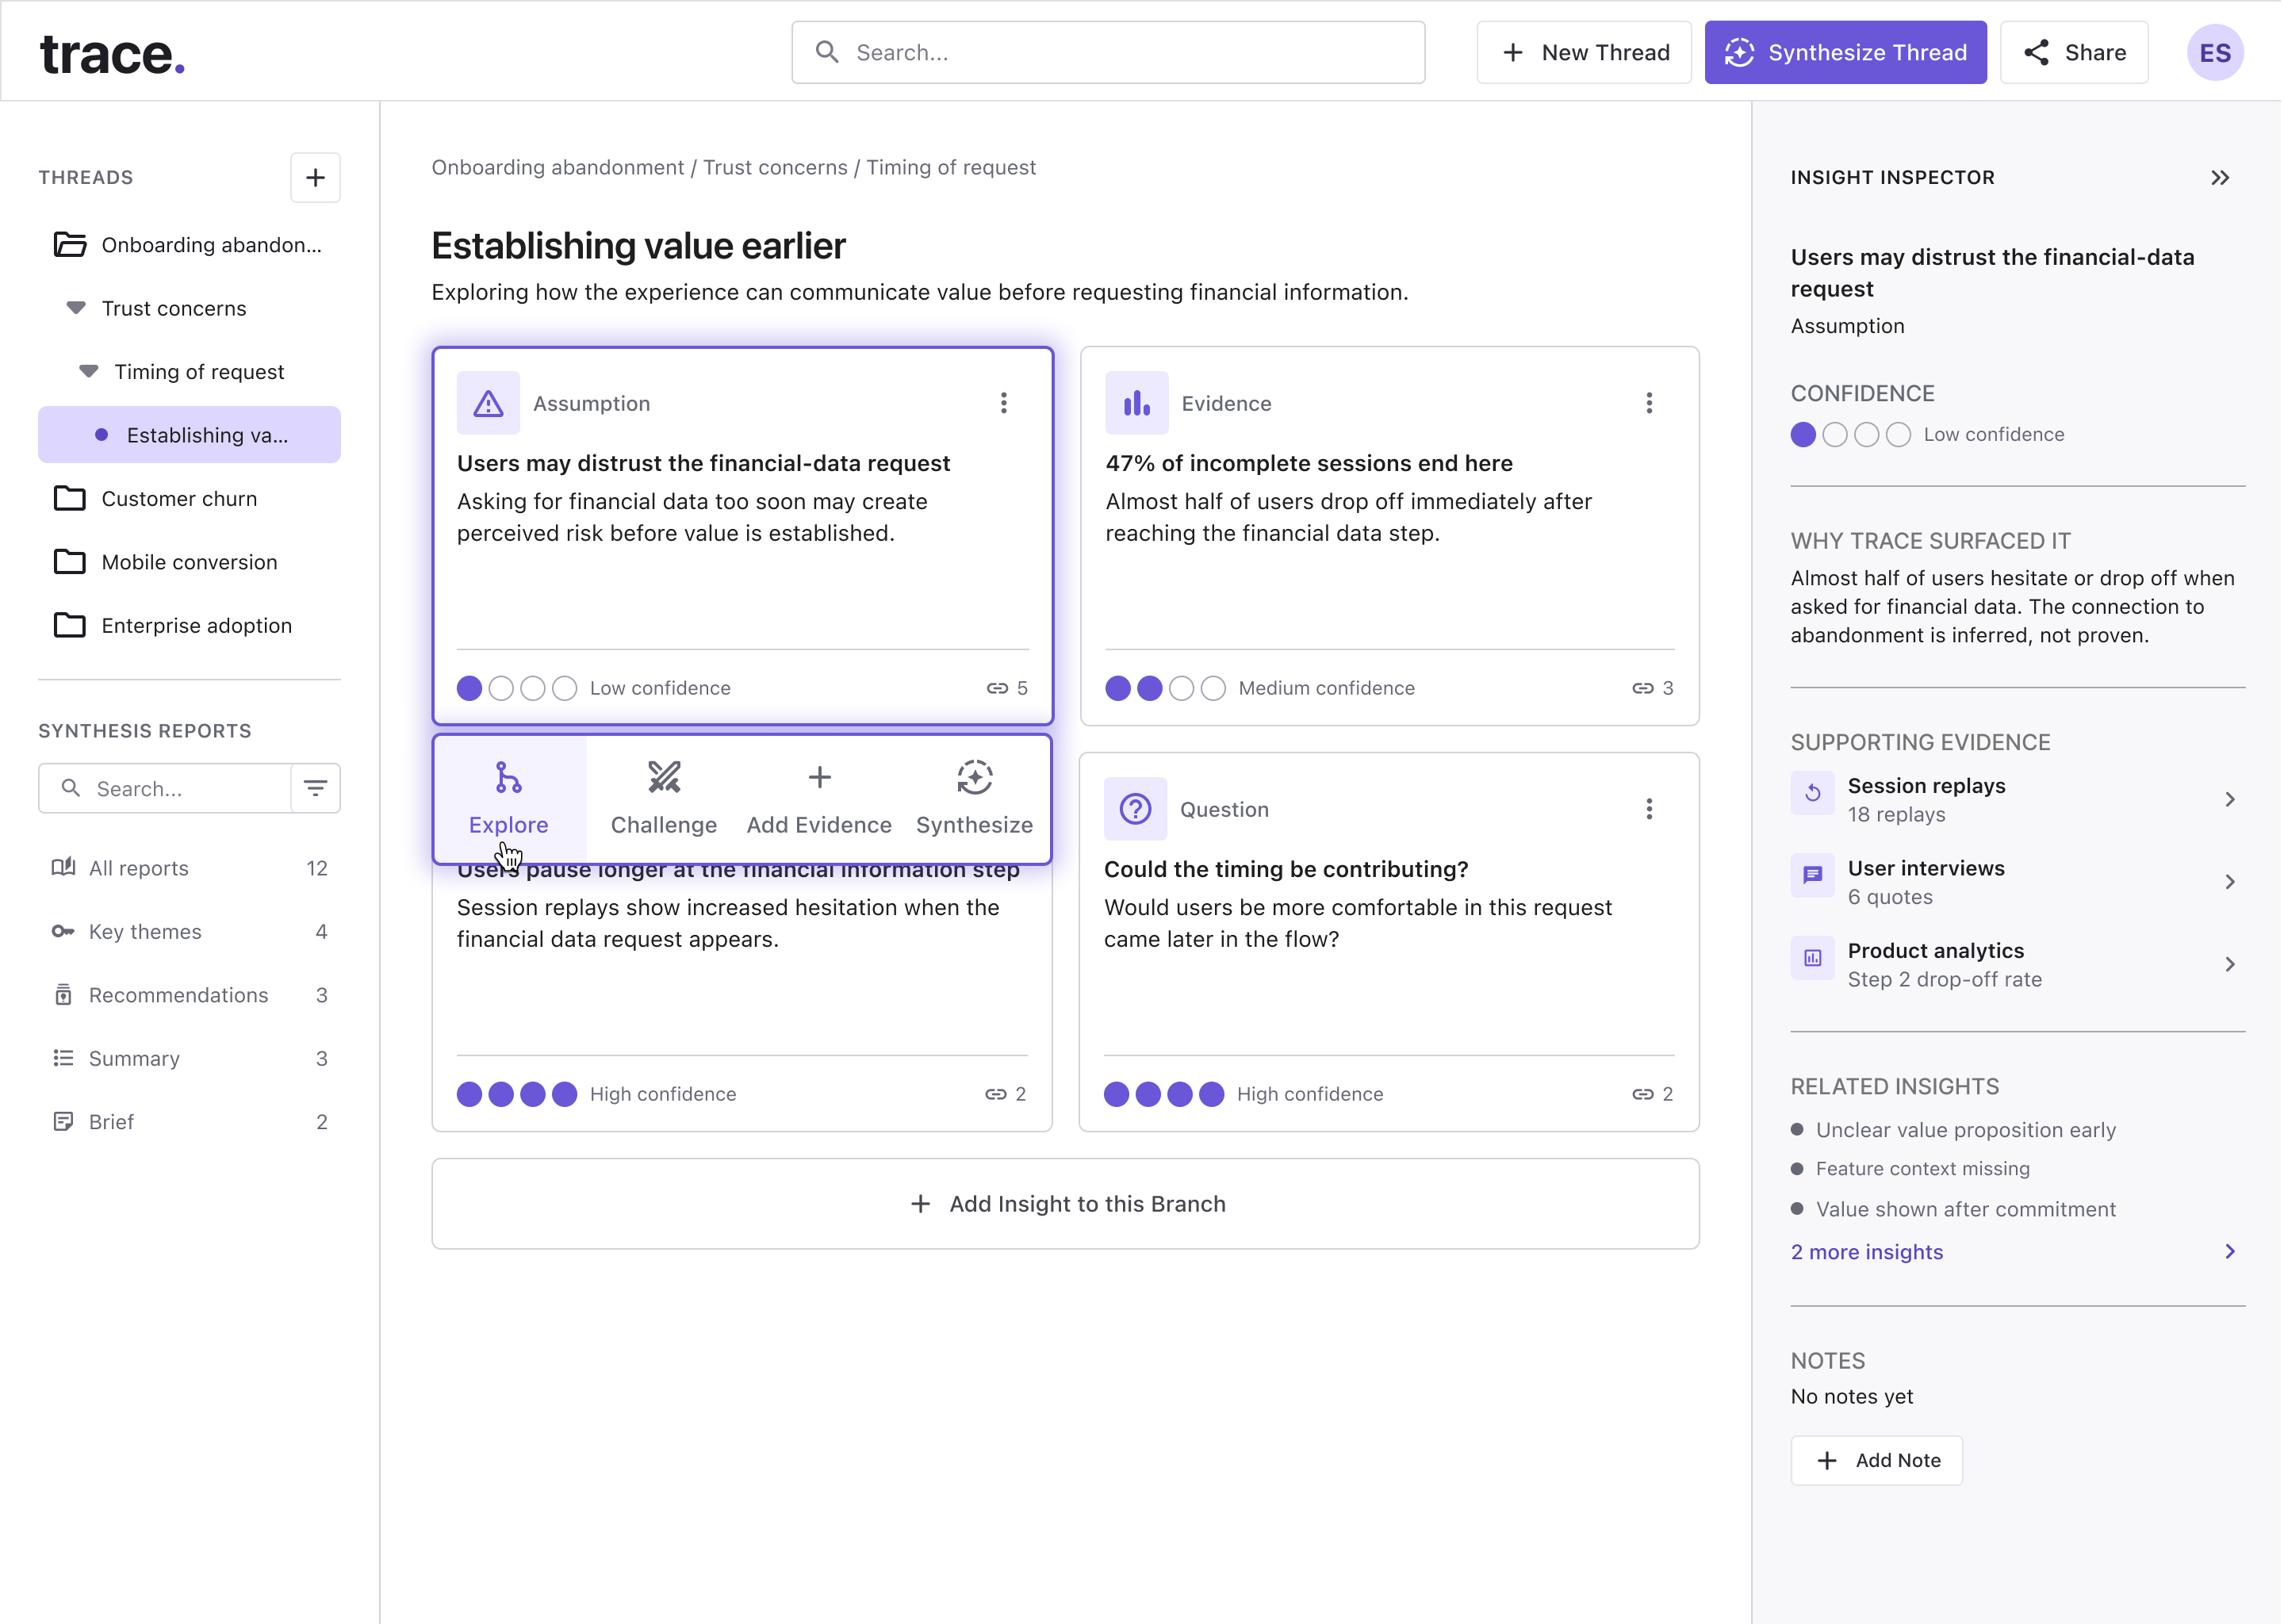The height and width of the screenshot is (1624, 2284).
Task: Expand Session replays evidence details
Action: [2229, 799]
